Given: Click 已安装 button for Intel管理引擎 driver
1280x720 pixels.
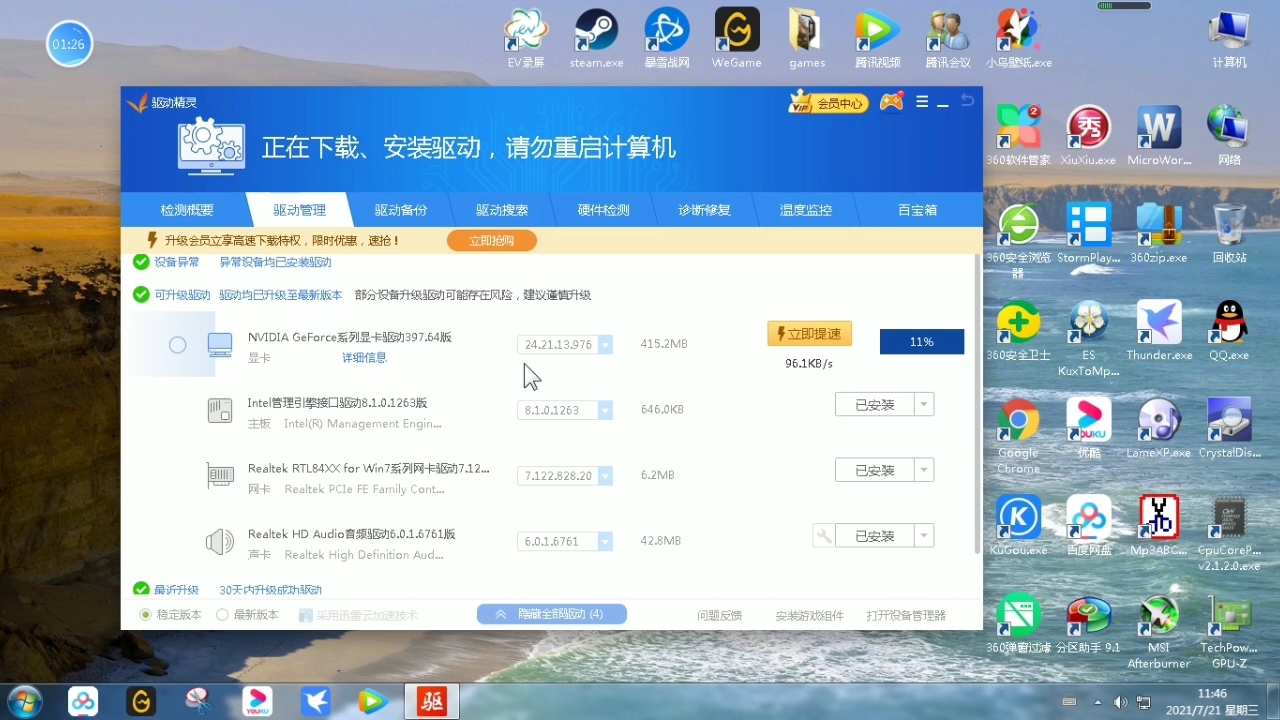Looking at the screenshot, I should coord(875,405).
